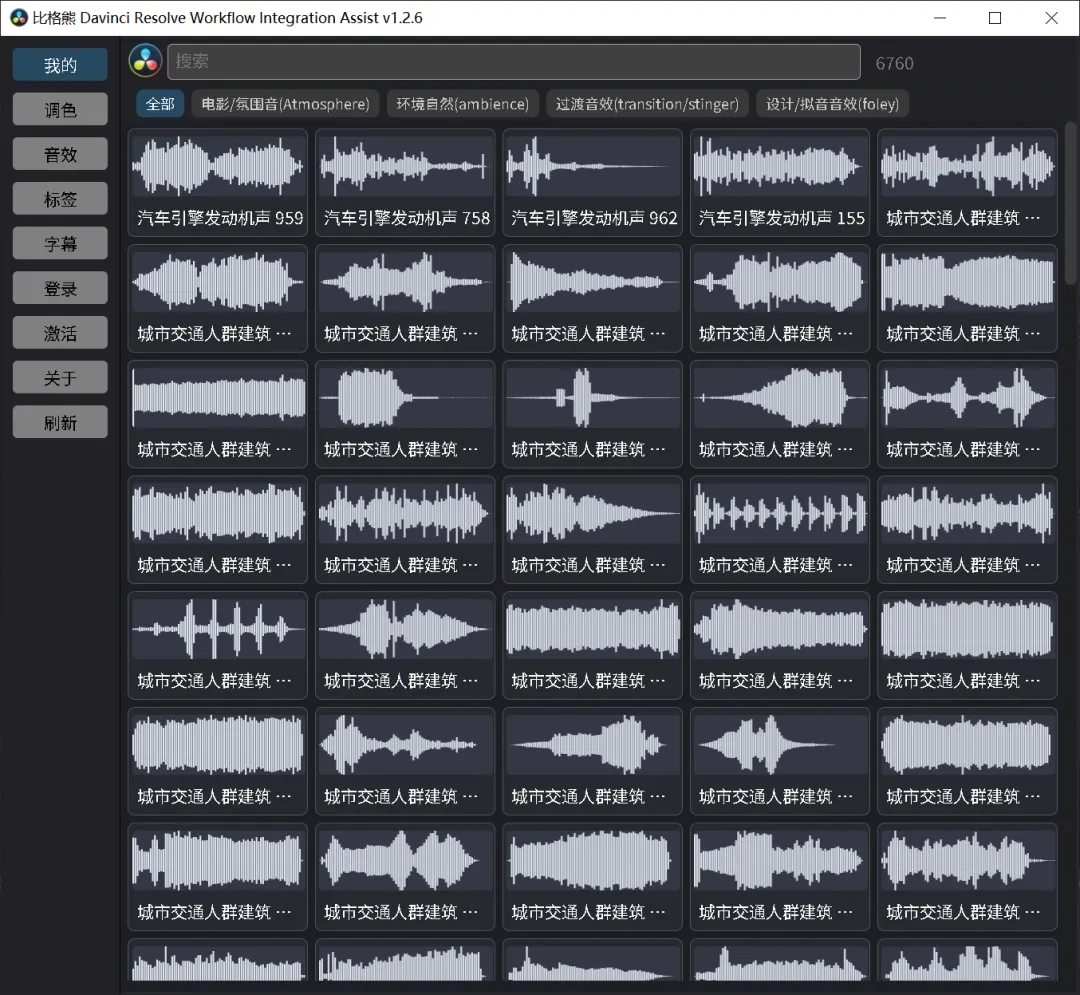The width and height of the screenshot is (1080, 995).
Task: Click the vertical scrollbar of sound list
Action: point(1070,203)
